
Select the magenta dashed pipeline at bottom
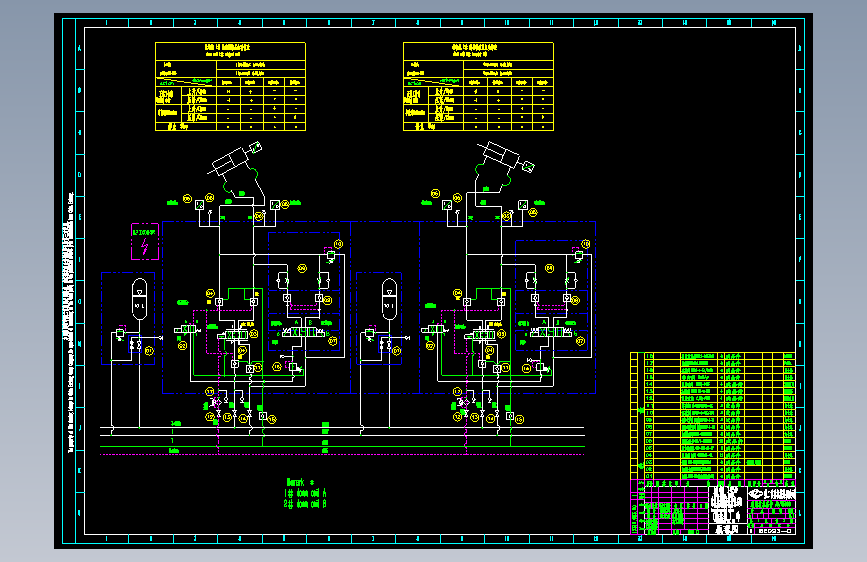pos(342,455)
